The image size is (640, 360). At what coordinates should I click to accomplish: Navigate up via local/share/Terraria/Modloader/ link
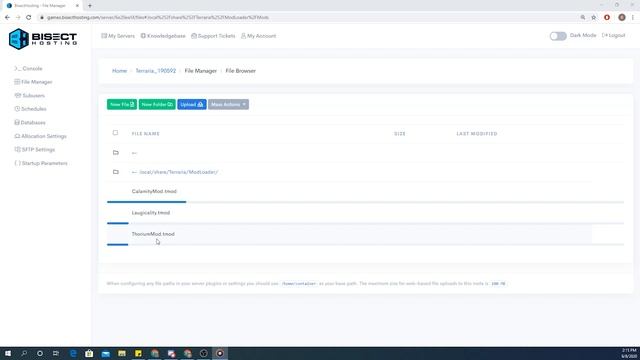(x=179, y=172)
